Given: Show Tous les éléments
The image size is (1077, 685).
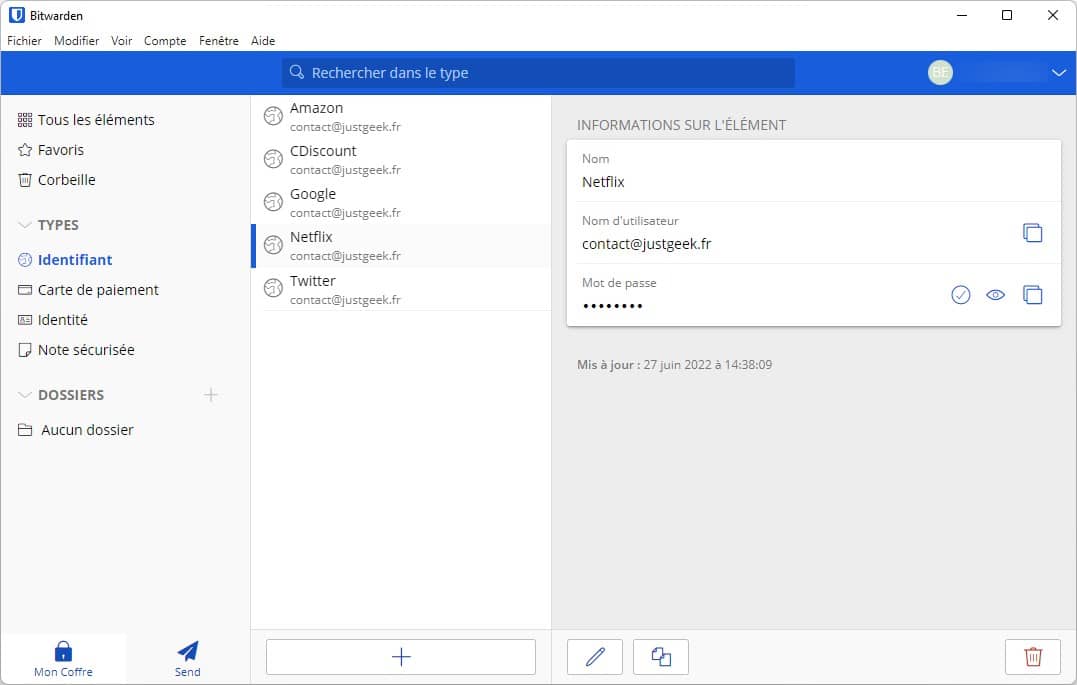Looking at the screenshot, I should 86,120.
